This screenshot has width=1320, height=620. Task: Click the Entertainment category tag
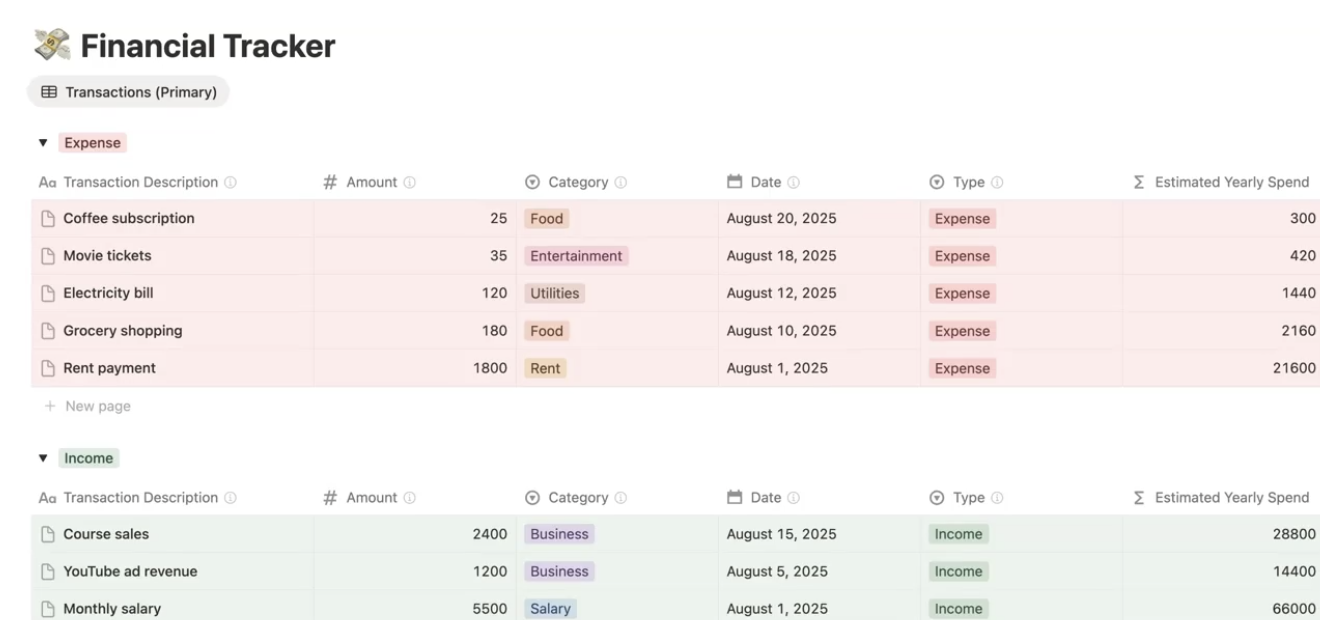coord(576,256)
